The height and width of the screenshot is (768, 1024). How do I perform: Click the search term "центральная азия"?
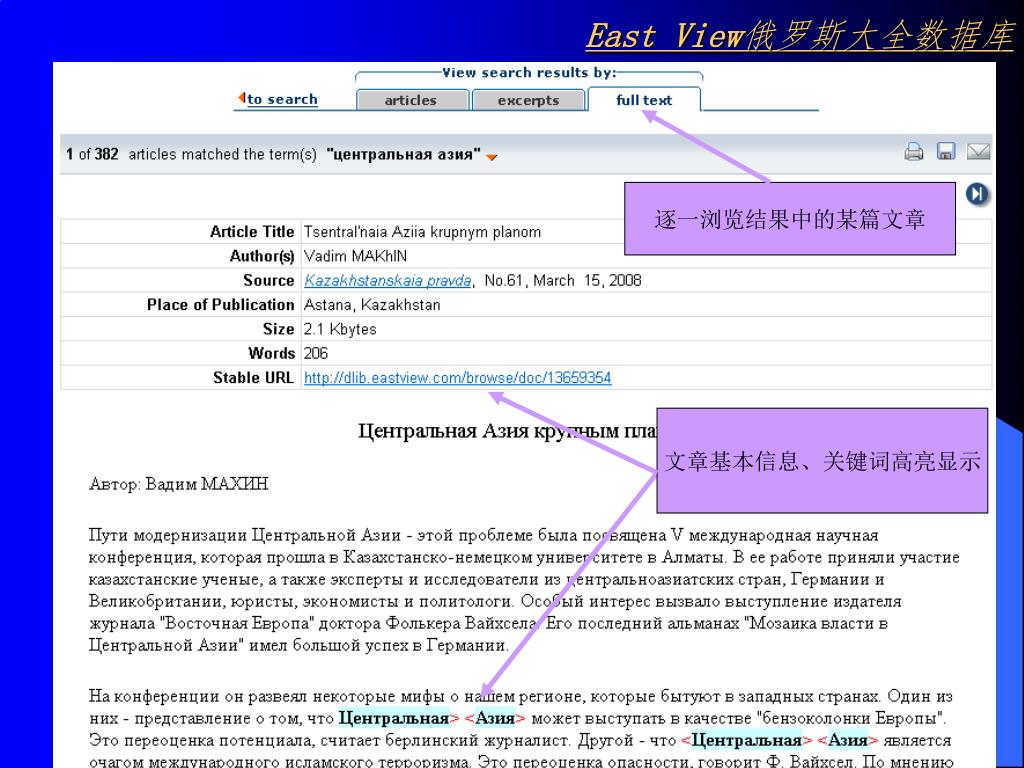pos(404,155)
